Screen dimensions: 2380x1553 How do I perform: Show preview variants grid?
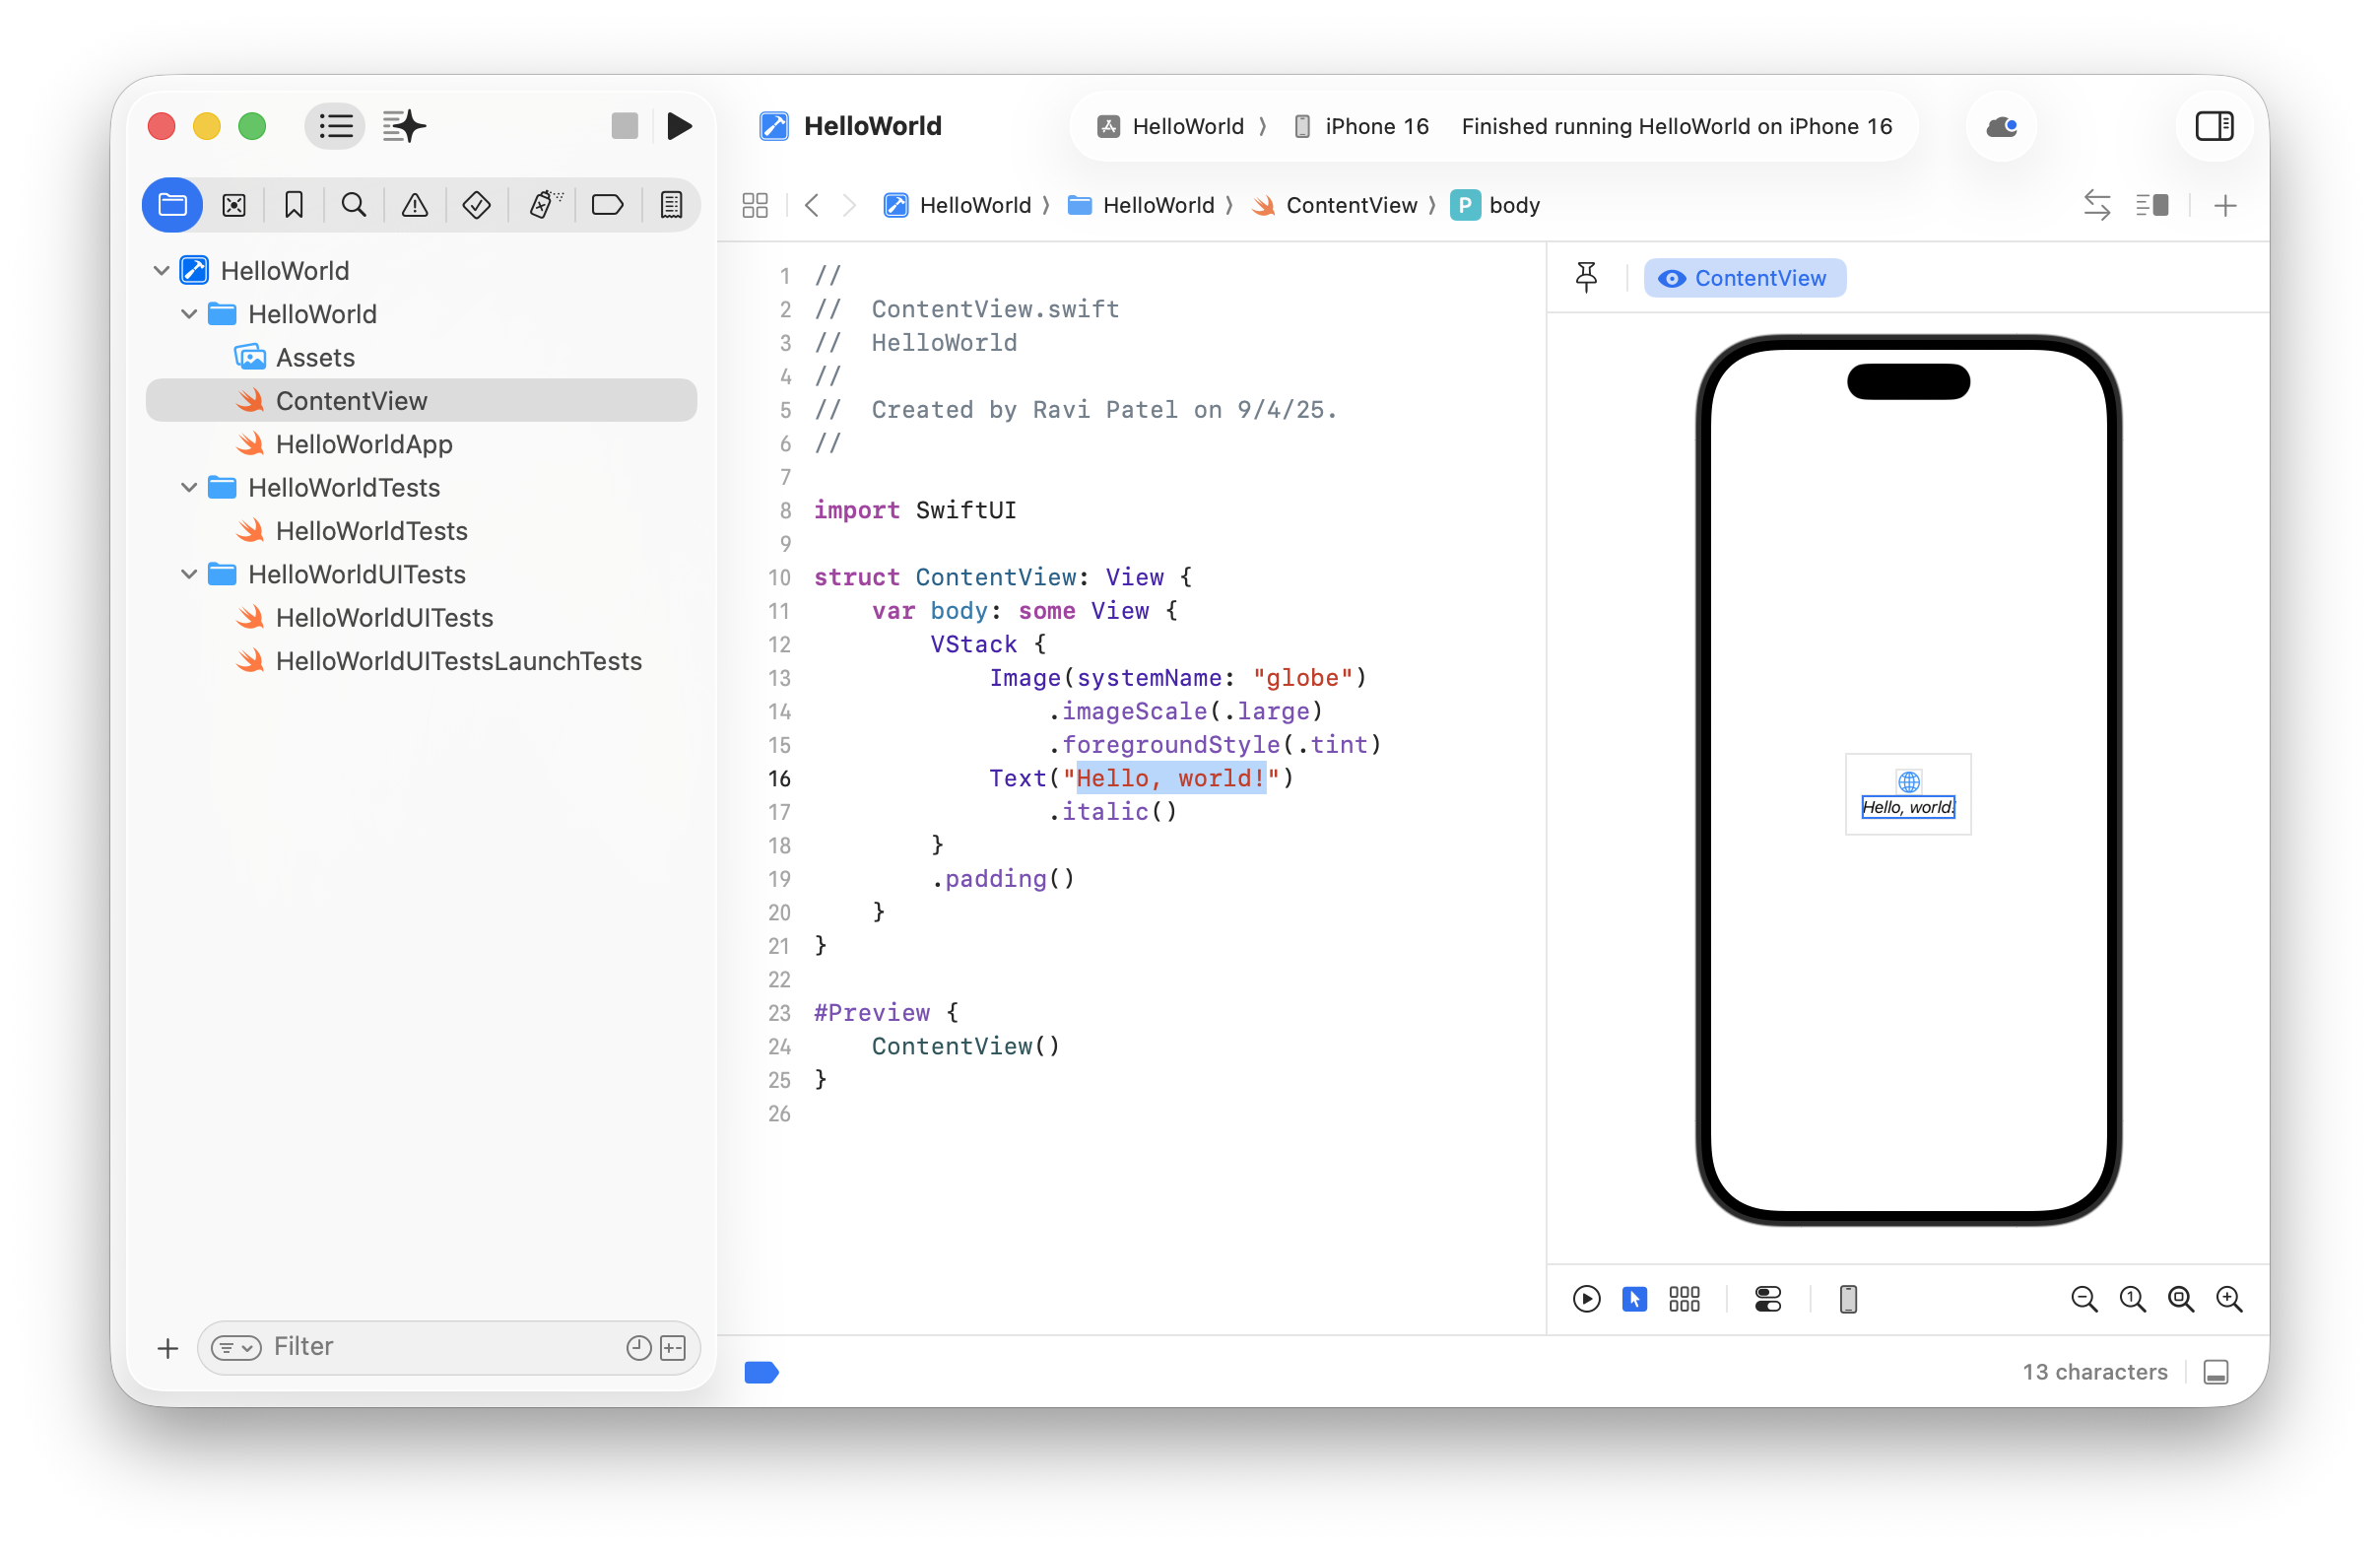click(x=1684, y=1299)
